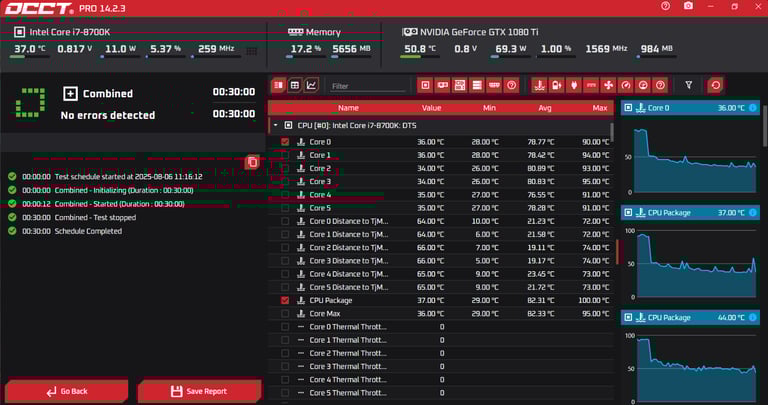
Task: Take a screenshot with the camera icon
Action: click(688, 6)
